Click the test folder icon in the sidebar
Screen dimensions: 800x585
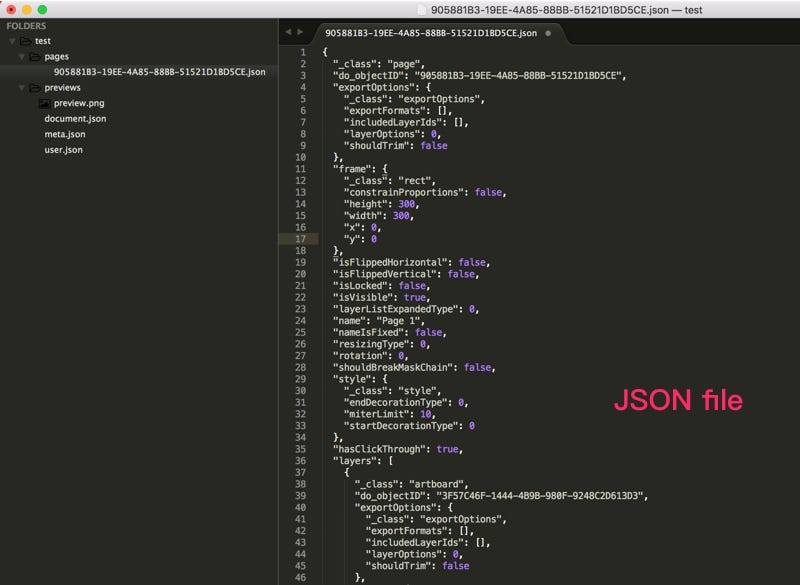point(26,41)
